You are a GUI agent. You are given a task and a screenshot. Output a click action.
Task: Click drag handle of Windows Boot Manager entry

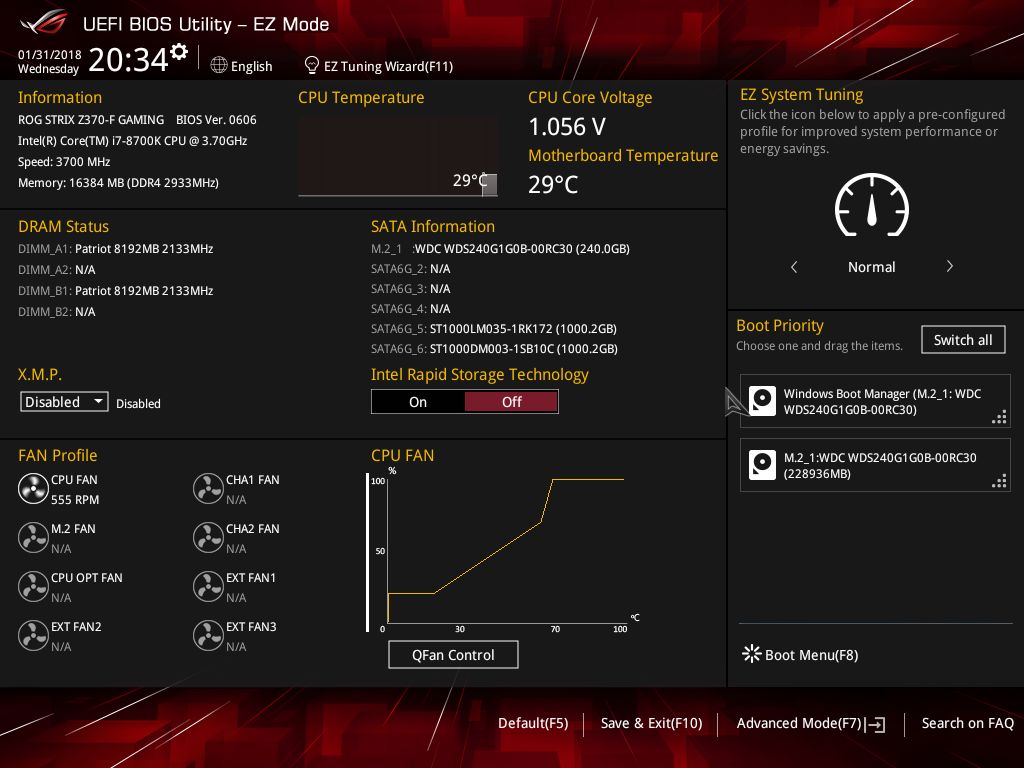[x=999, y=417]
